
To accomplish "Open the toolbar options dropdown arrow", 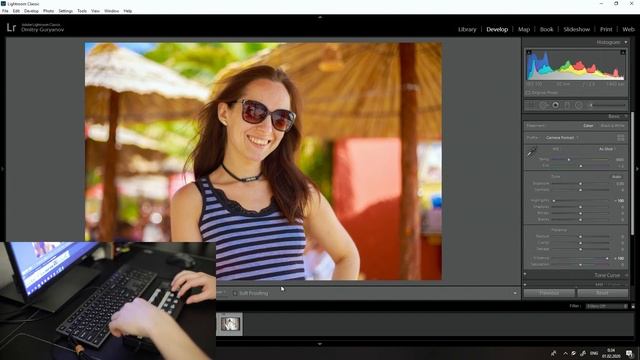I will [515, 293].
